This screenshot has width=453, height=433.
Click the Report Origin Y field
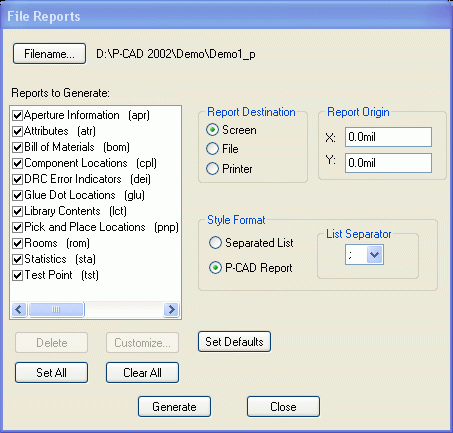388,163
